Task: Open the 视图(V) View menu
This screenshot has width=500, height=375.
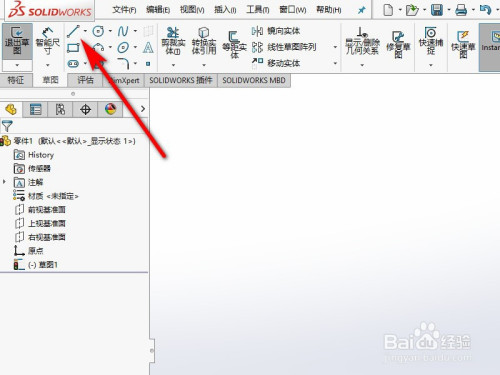Action: click(192, 10)
